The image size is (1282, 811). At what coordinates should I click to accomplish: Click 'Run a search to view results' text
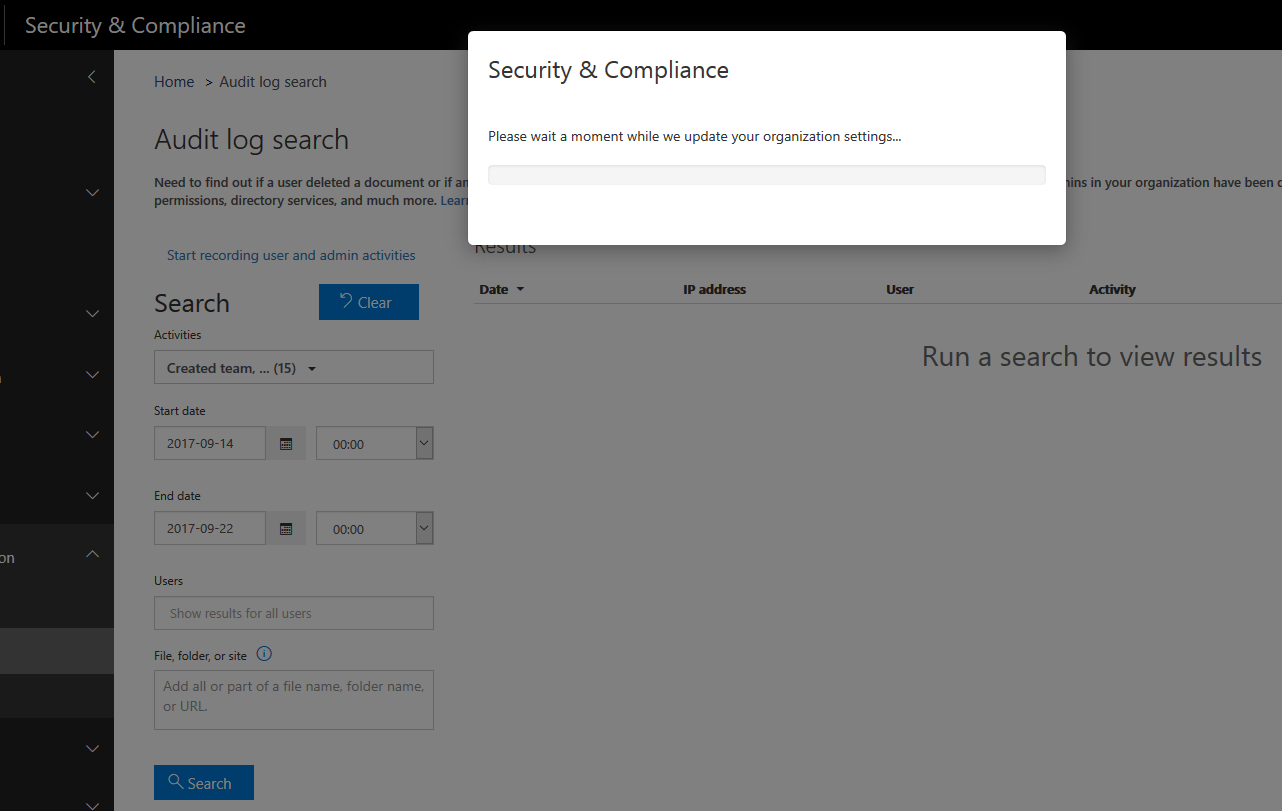tap(1092, 356)
